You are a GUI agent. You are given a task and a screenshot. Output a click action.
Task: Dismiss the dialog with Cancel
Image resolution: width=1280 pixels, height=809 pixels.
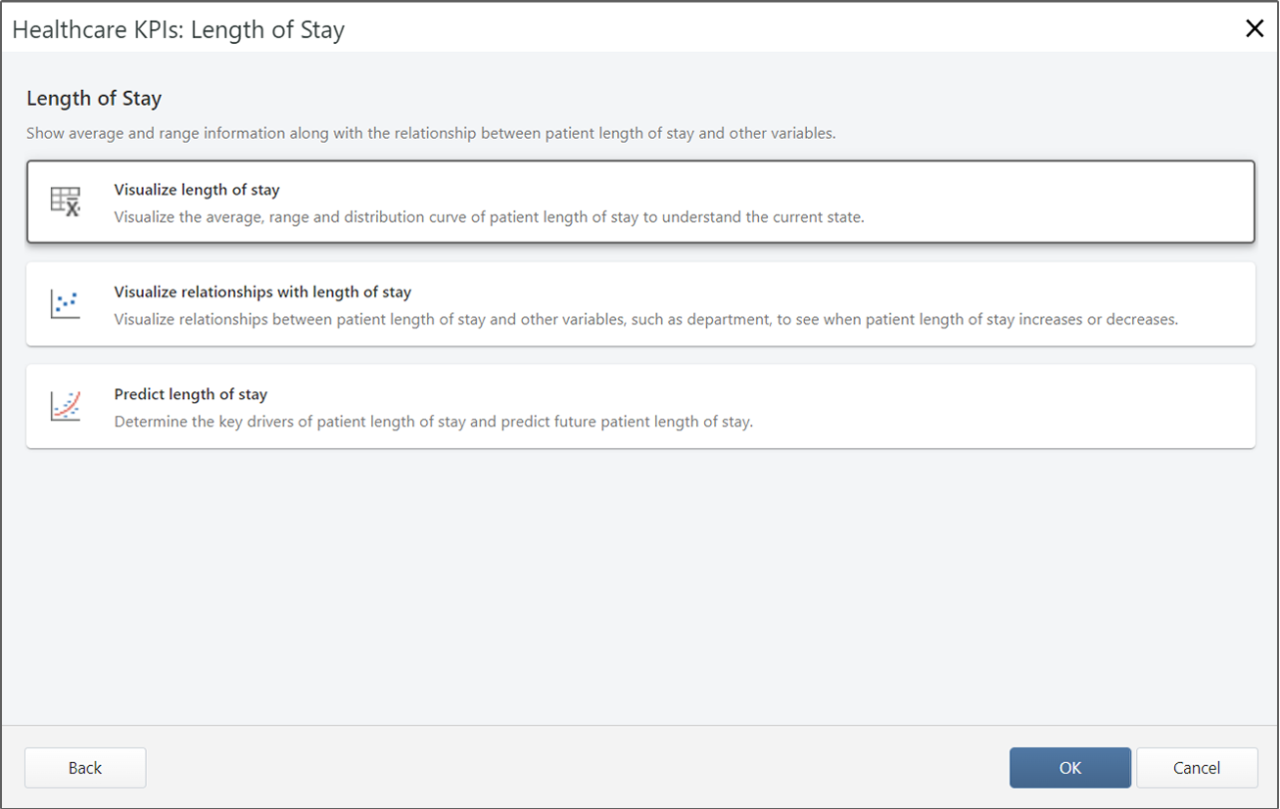coord(1197,767)
